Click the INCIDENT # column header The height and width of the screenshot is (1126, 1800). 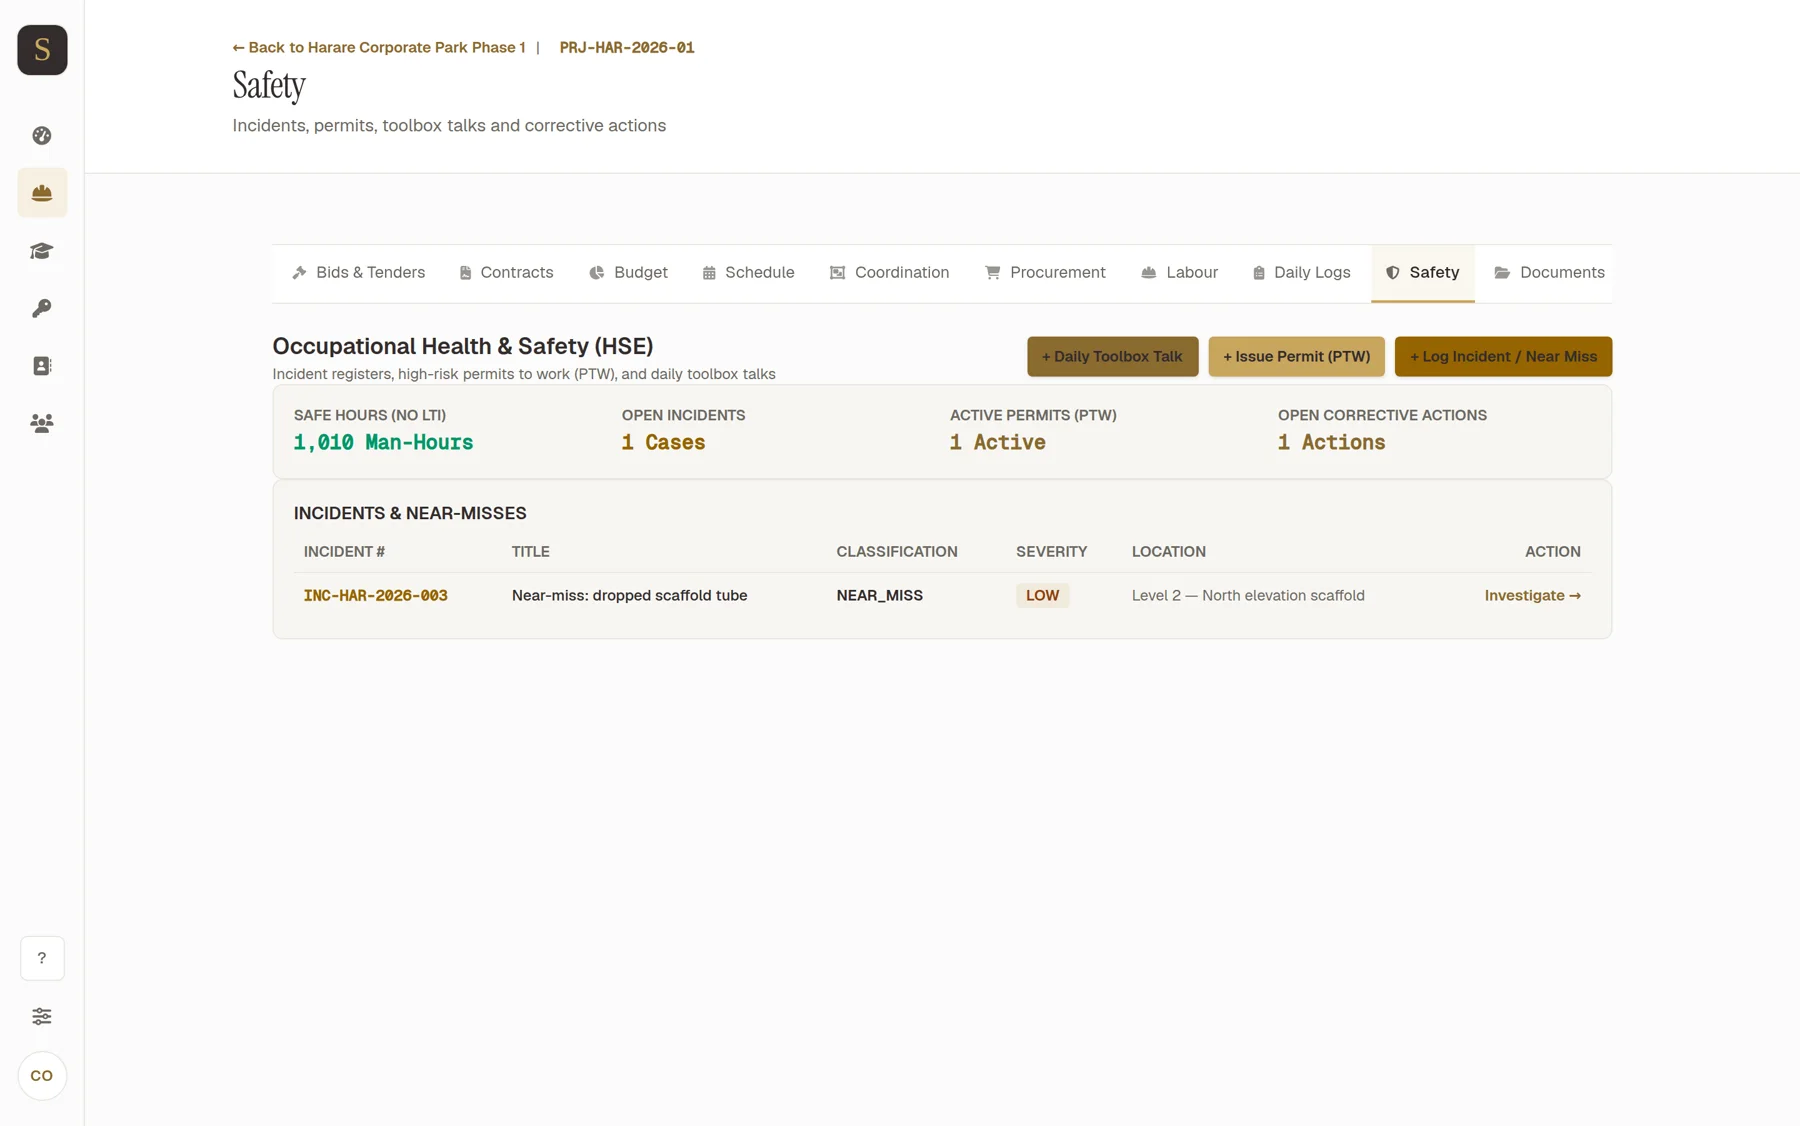[344, 552]
